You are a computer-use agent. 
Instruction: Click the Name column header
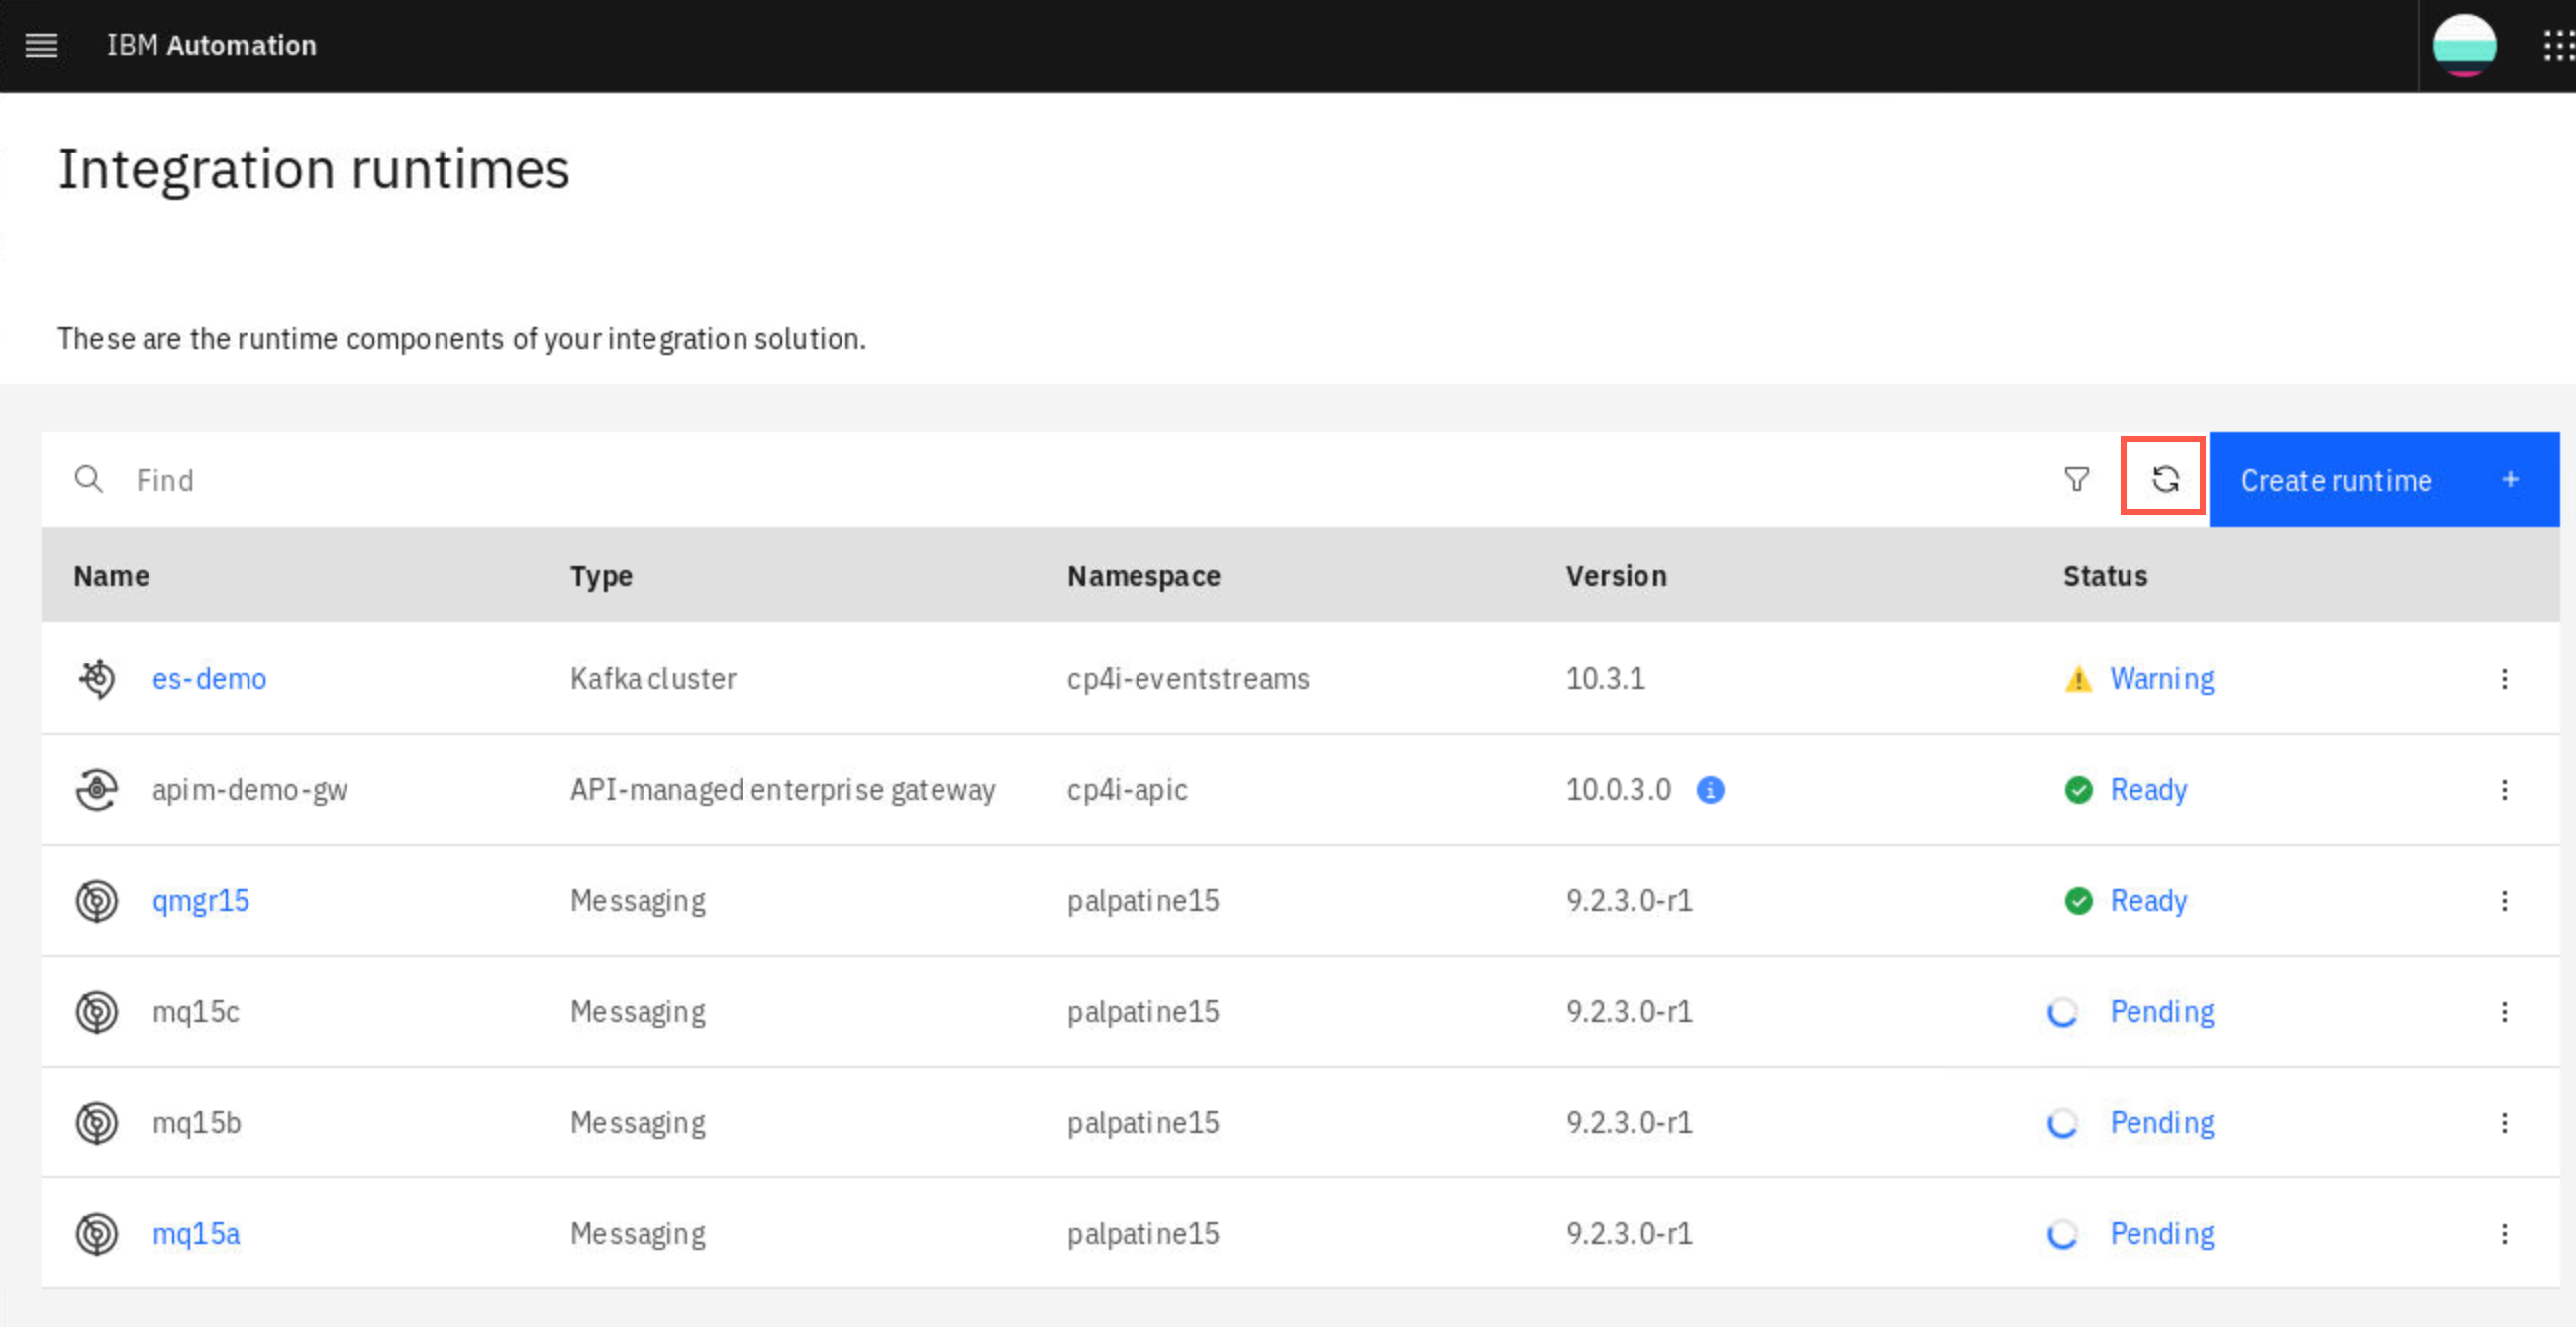pyautogui.click(x=111, y=576)
